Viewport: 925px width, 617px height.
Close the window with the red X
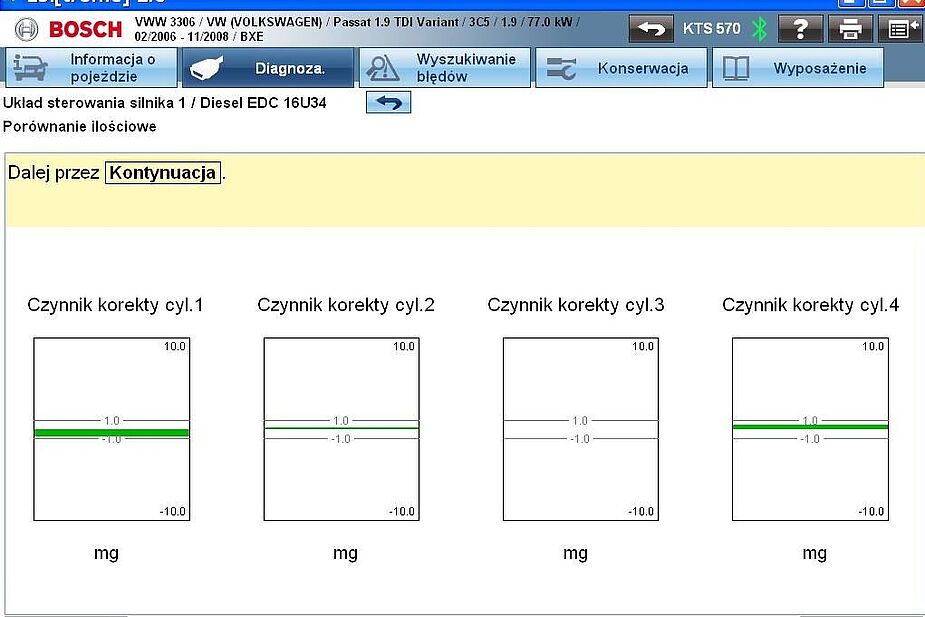pyautogui.click(x=911, y=3)
